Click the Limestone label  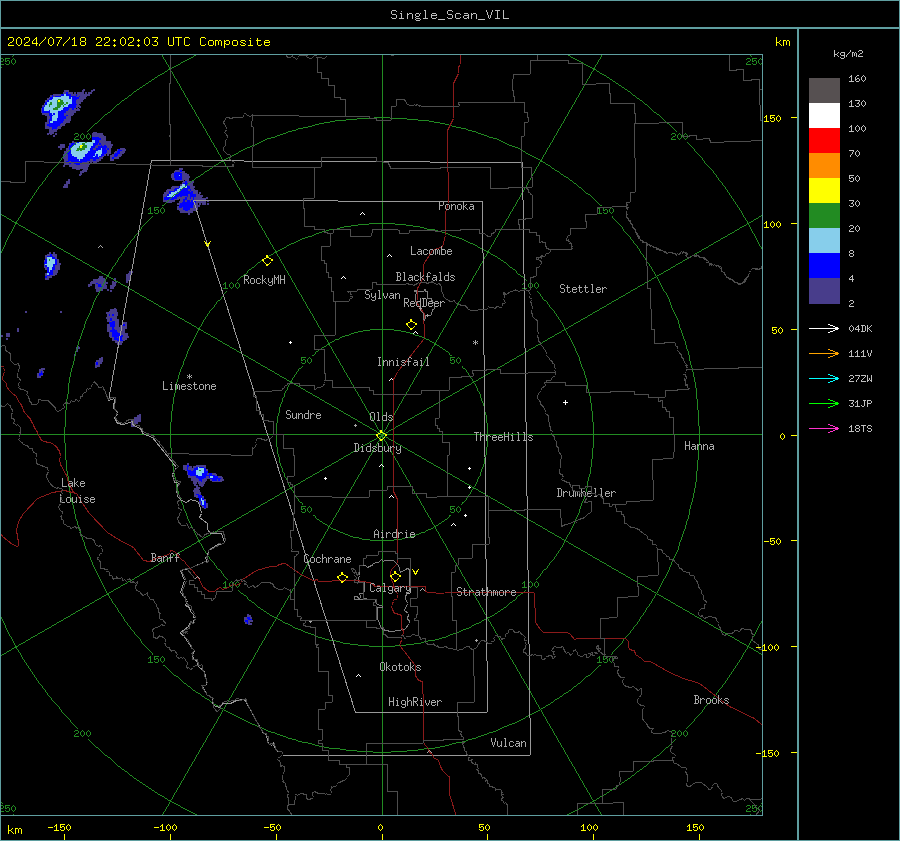189,386
